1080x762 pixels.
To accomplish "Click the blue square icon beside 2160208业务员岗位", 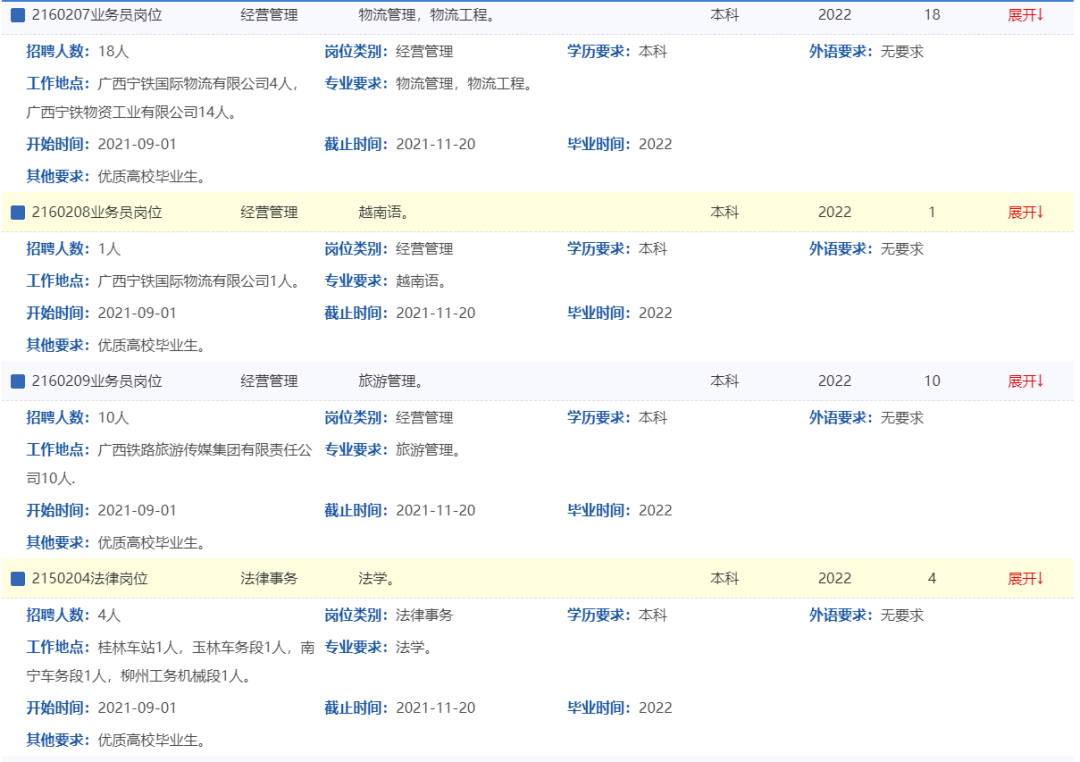I will (x=17, y=212).
